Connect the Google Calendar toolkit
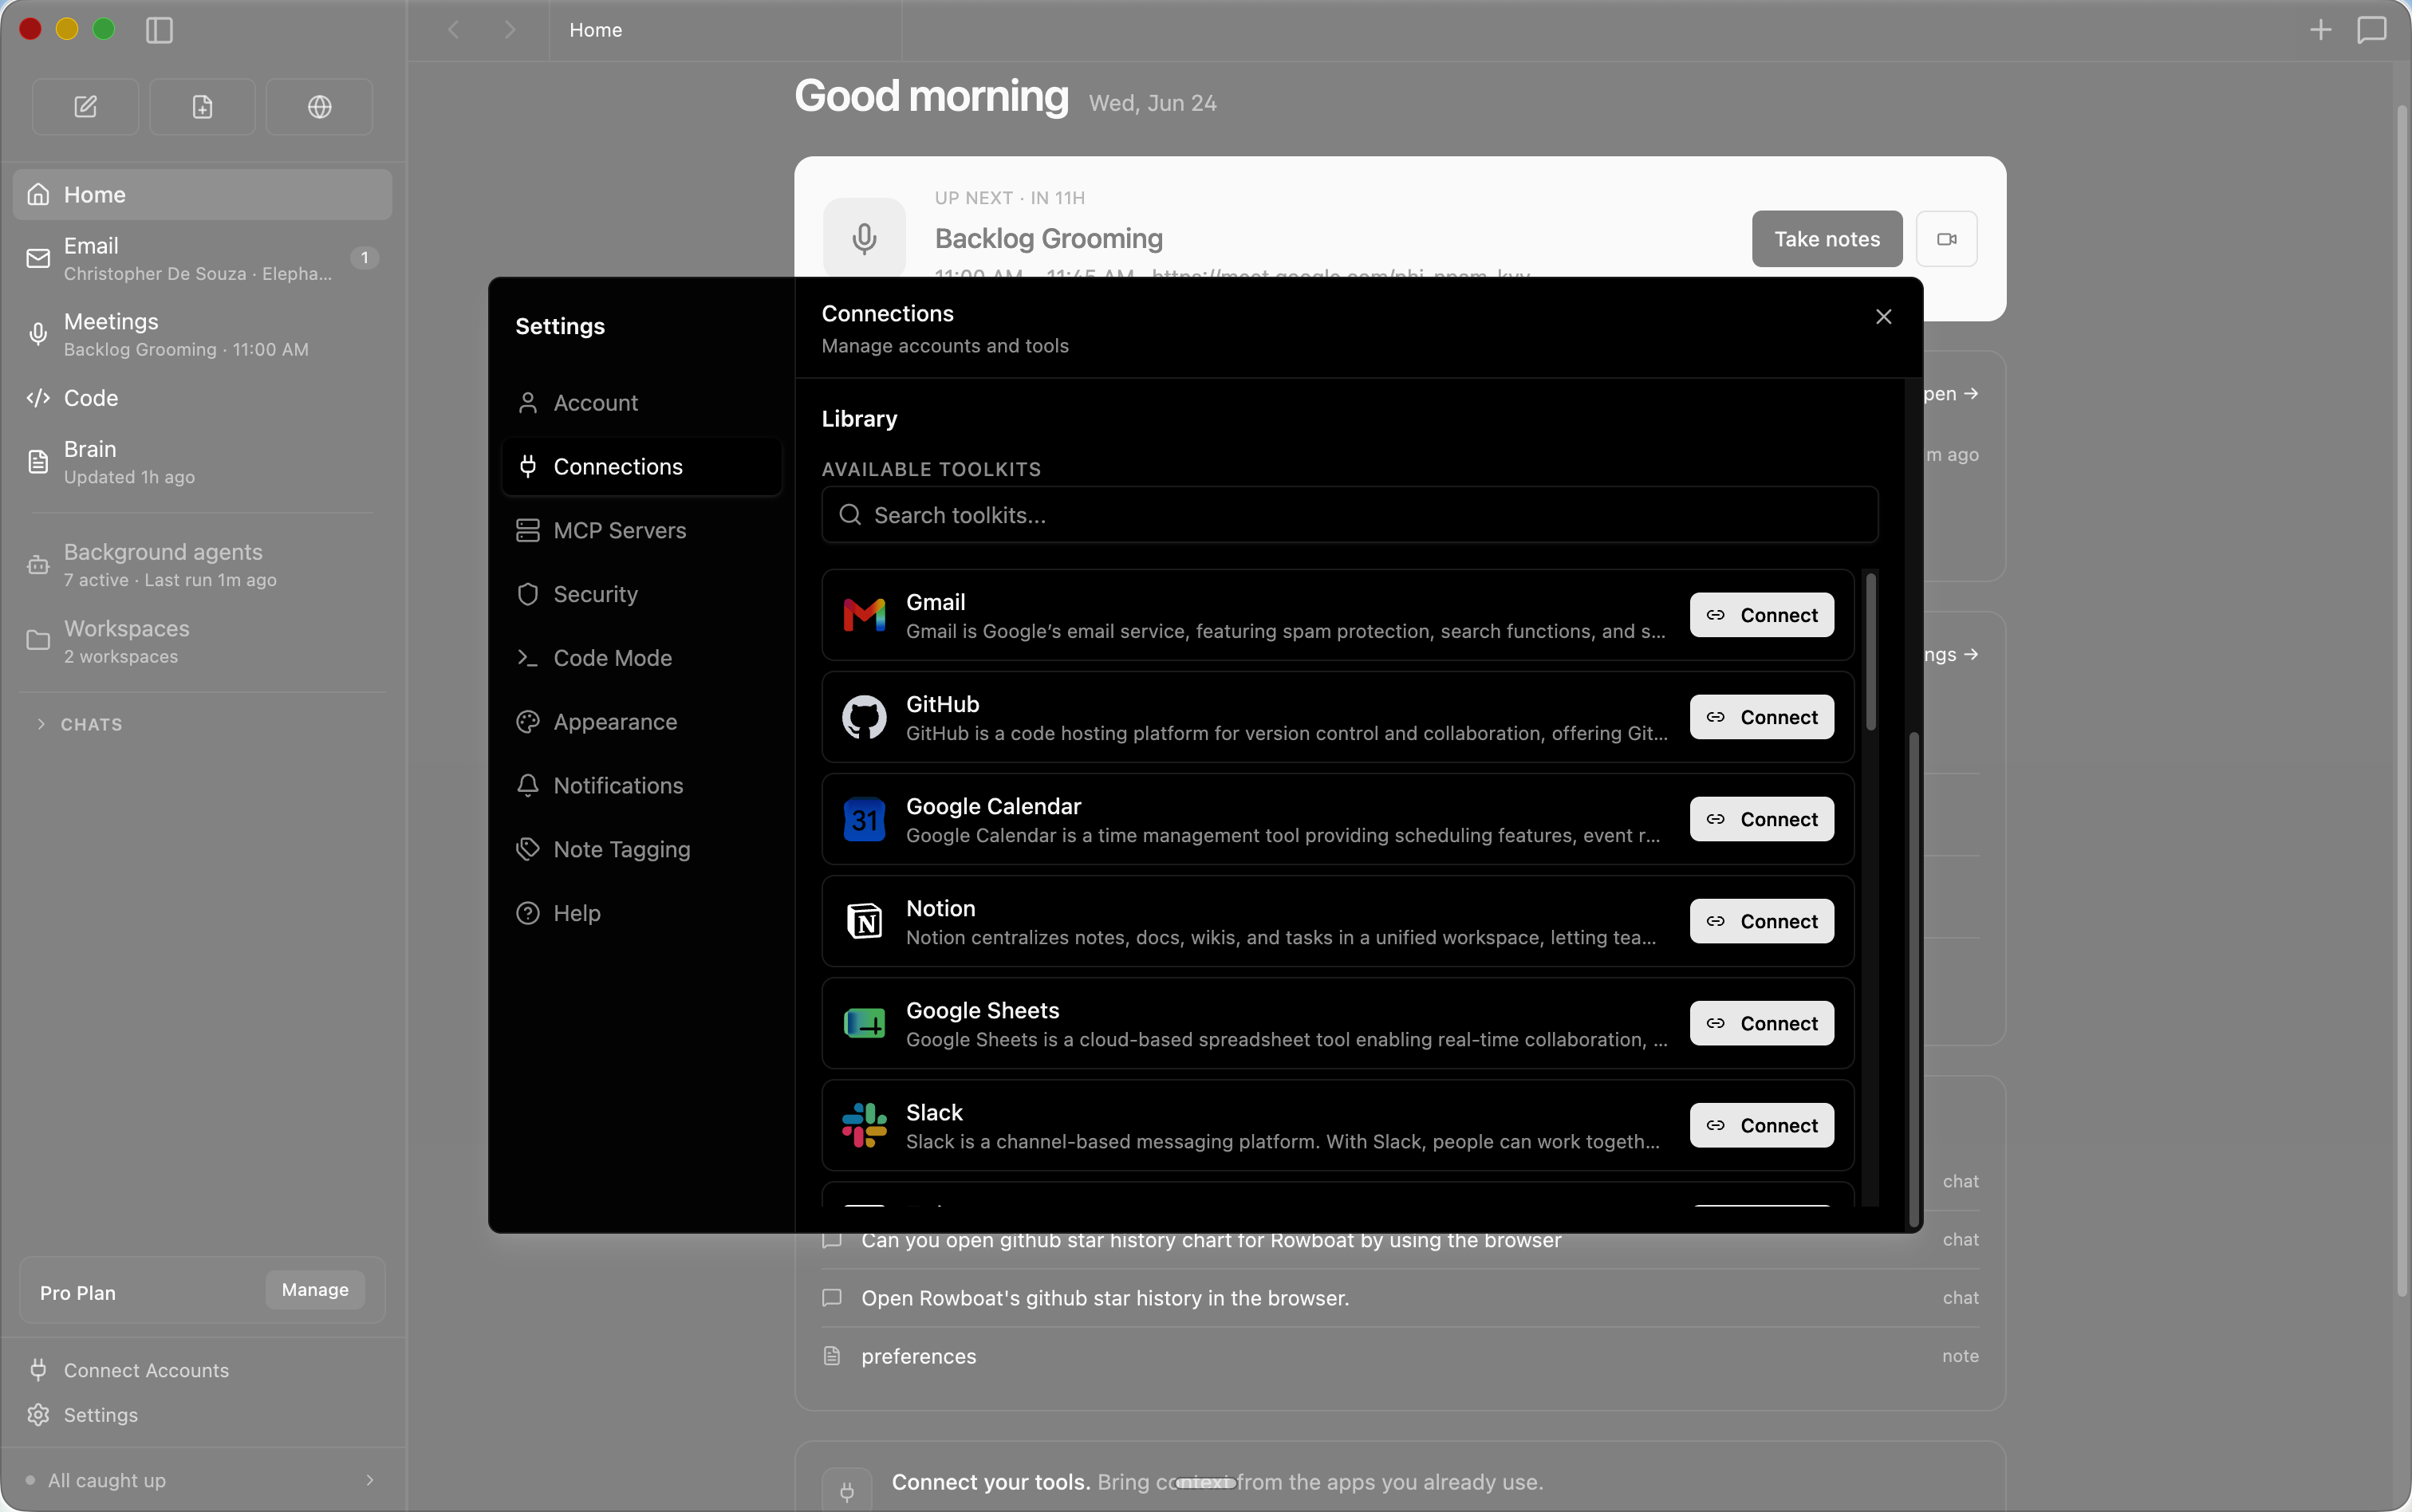This screenshot has height=1512, width=2412. (x=1761, y=819)
